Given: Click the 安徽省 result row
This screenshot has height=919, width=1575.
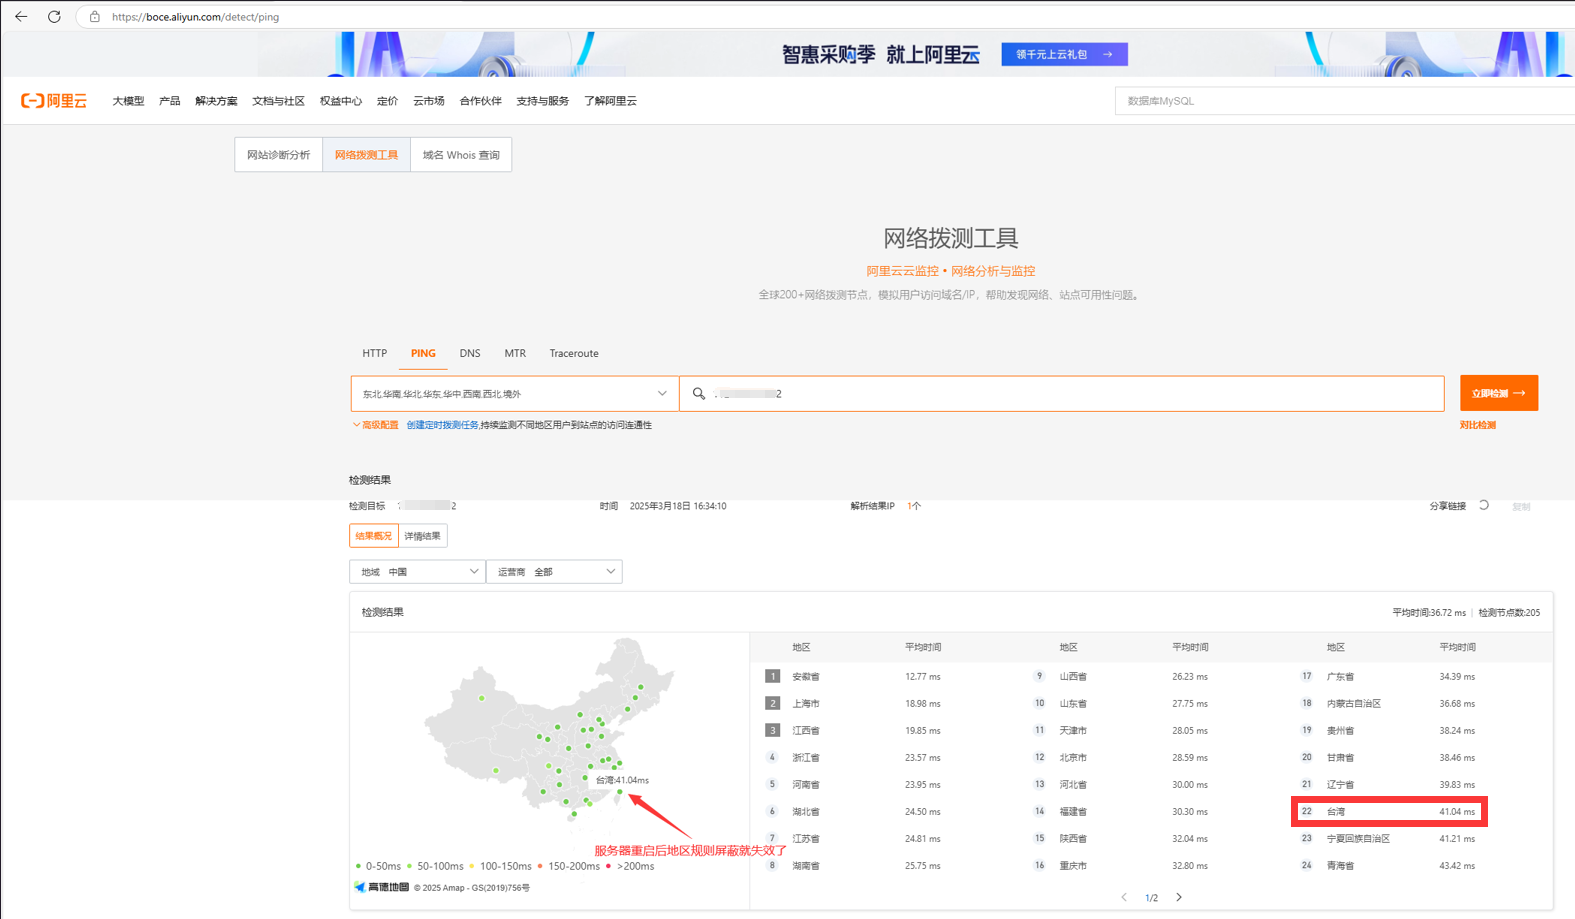Looking at the screenshot, I should [x=885, y=676].
